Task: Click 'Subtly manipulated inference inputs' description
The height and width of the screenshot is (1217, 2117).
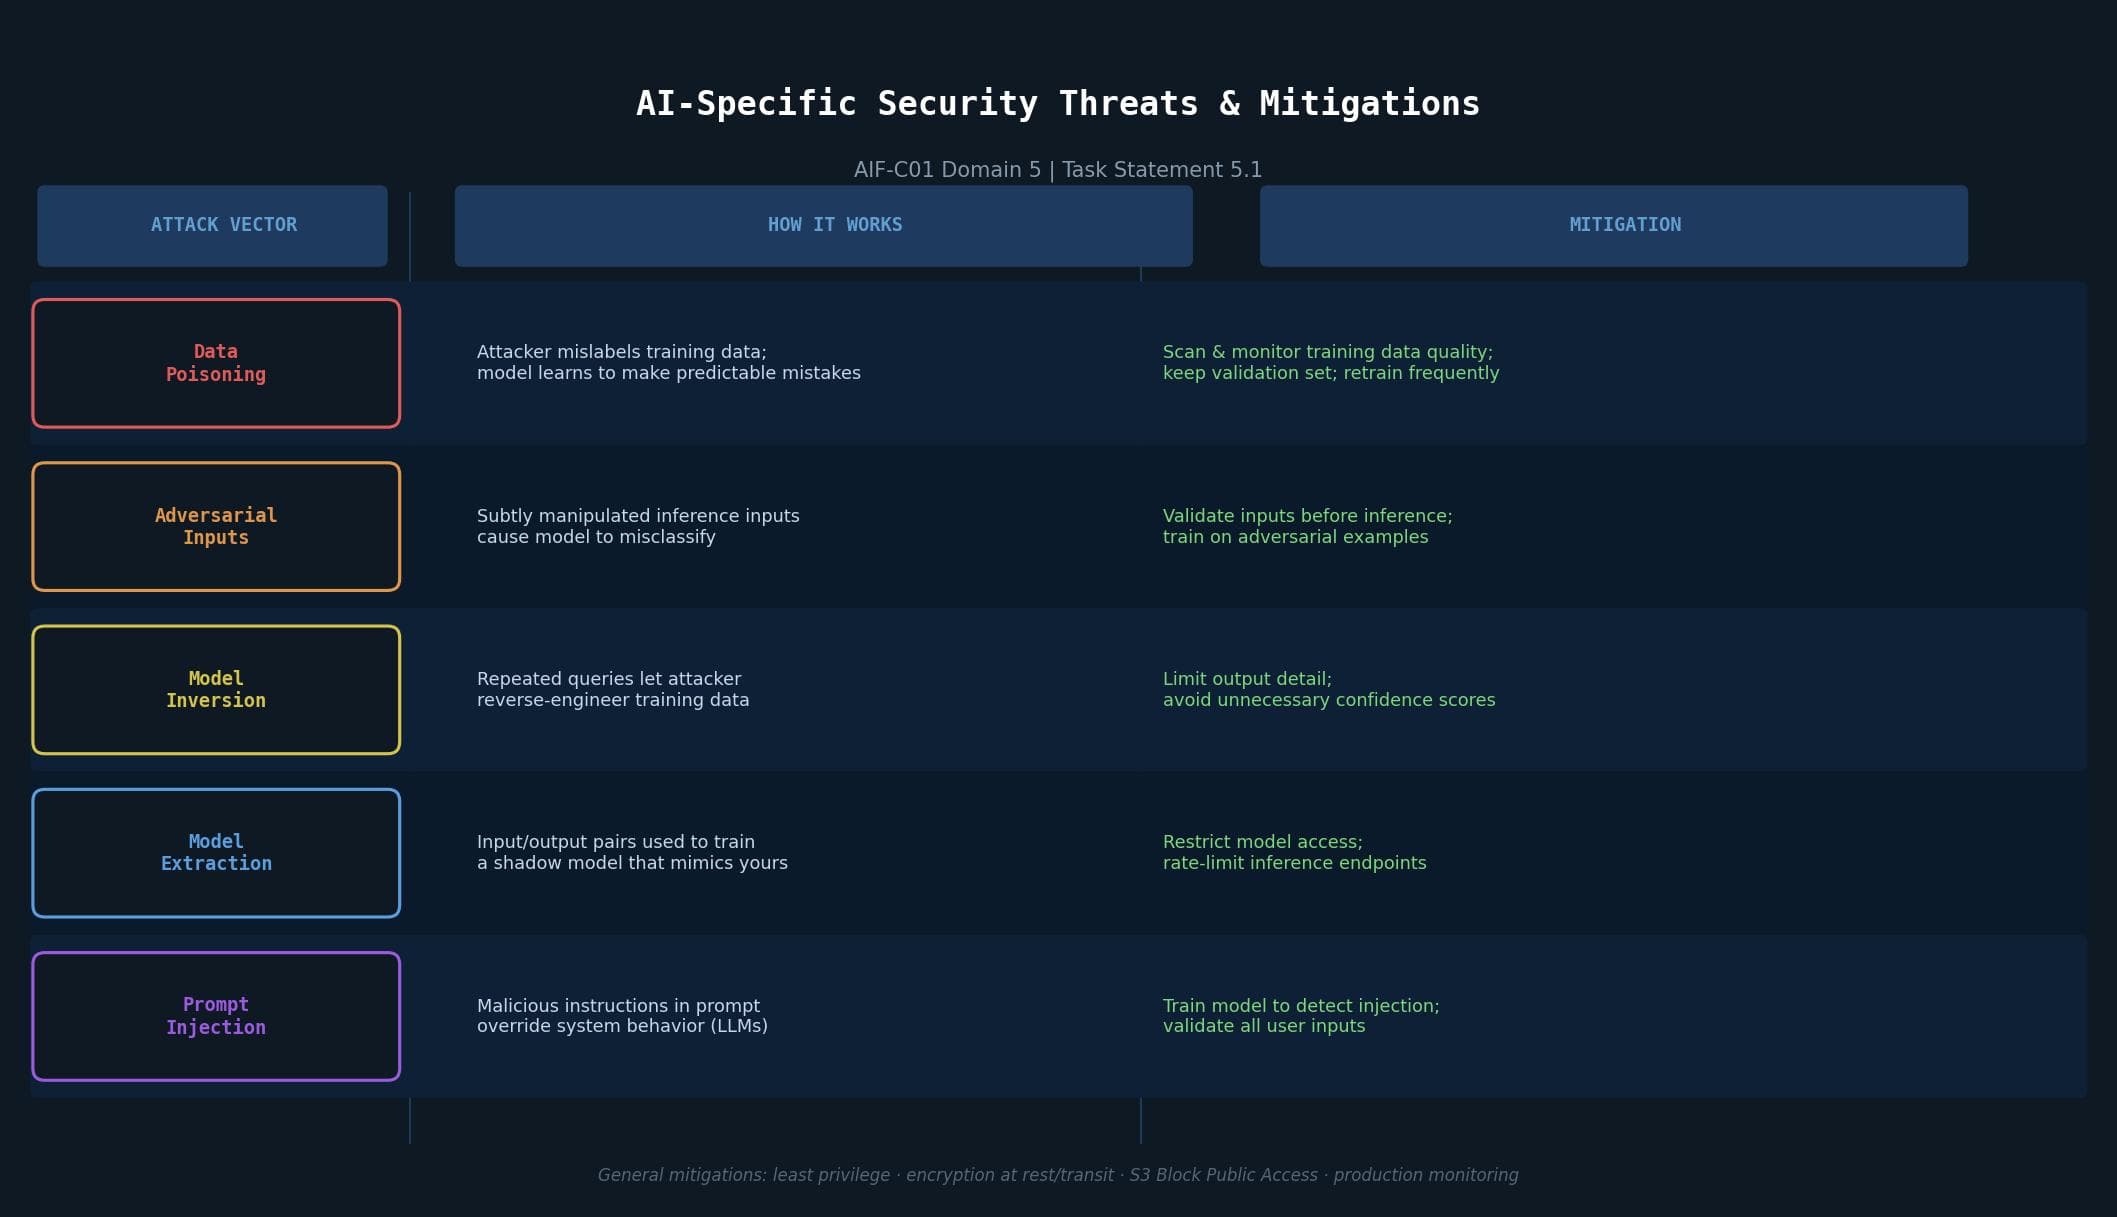Action: (638, 526)
